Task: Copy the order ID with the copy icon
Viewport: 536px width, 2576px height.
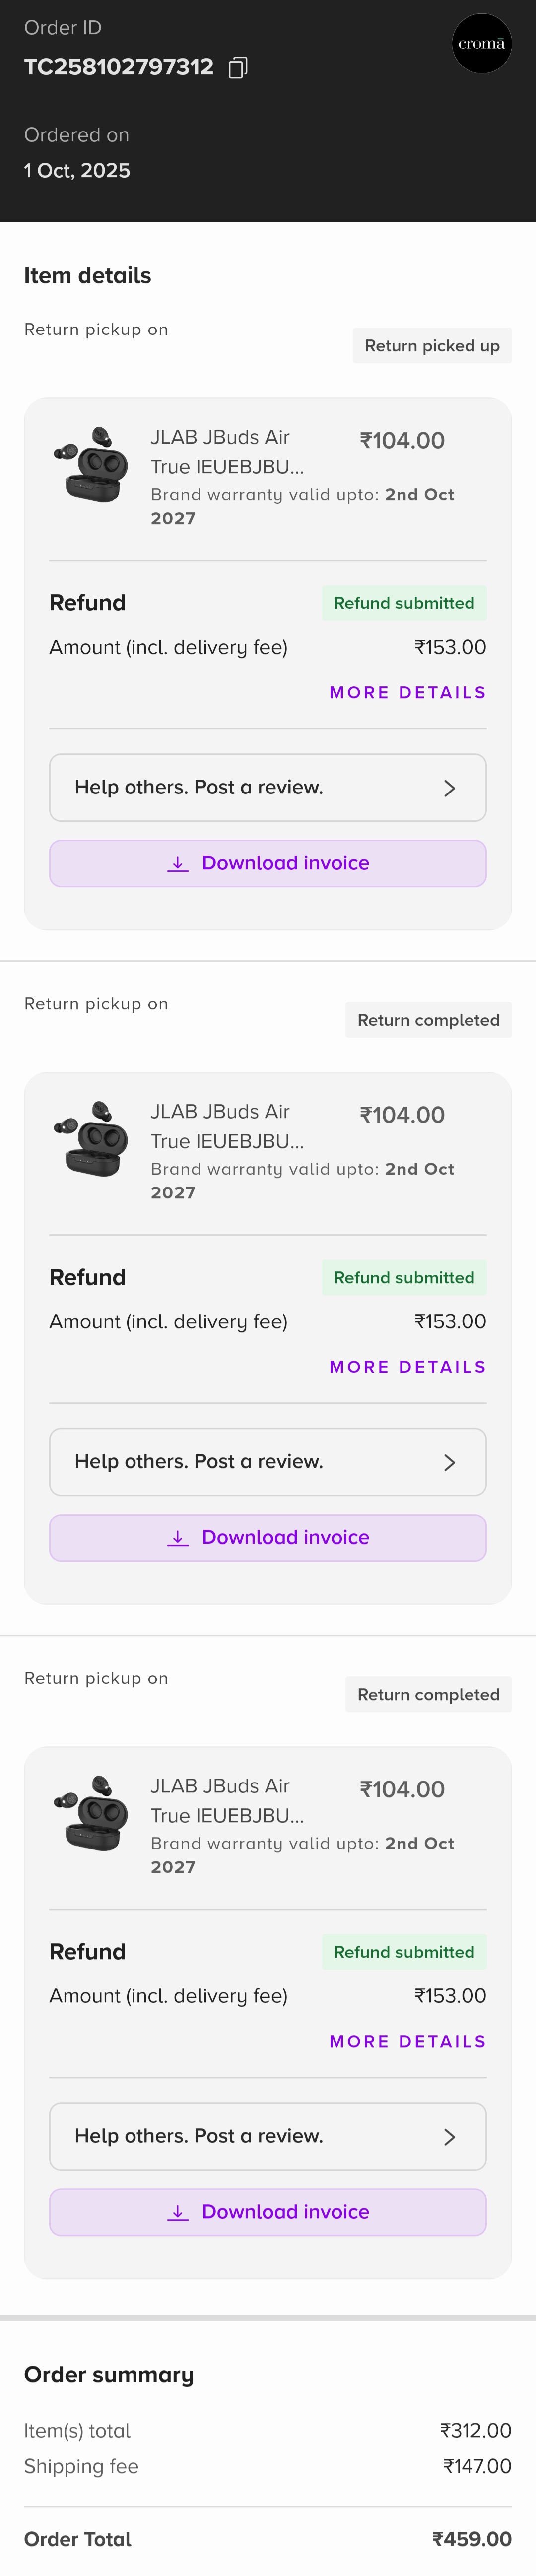Action: click(238, 67)
